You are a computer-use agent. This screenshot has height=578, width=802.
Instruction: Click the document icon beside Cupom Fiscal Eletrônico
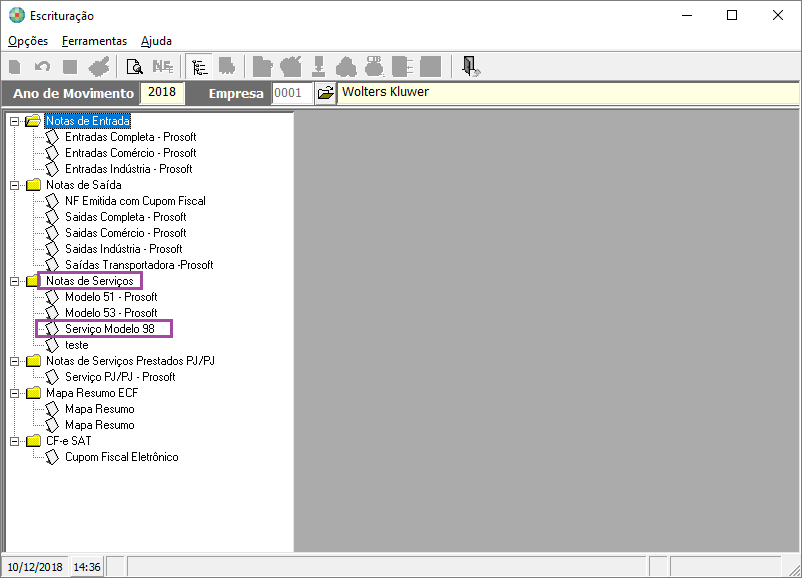[53, 457]
